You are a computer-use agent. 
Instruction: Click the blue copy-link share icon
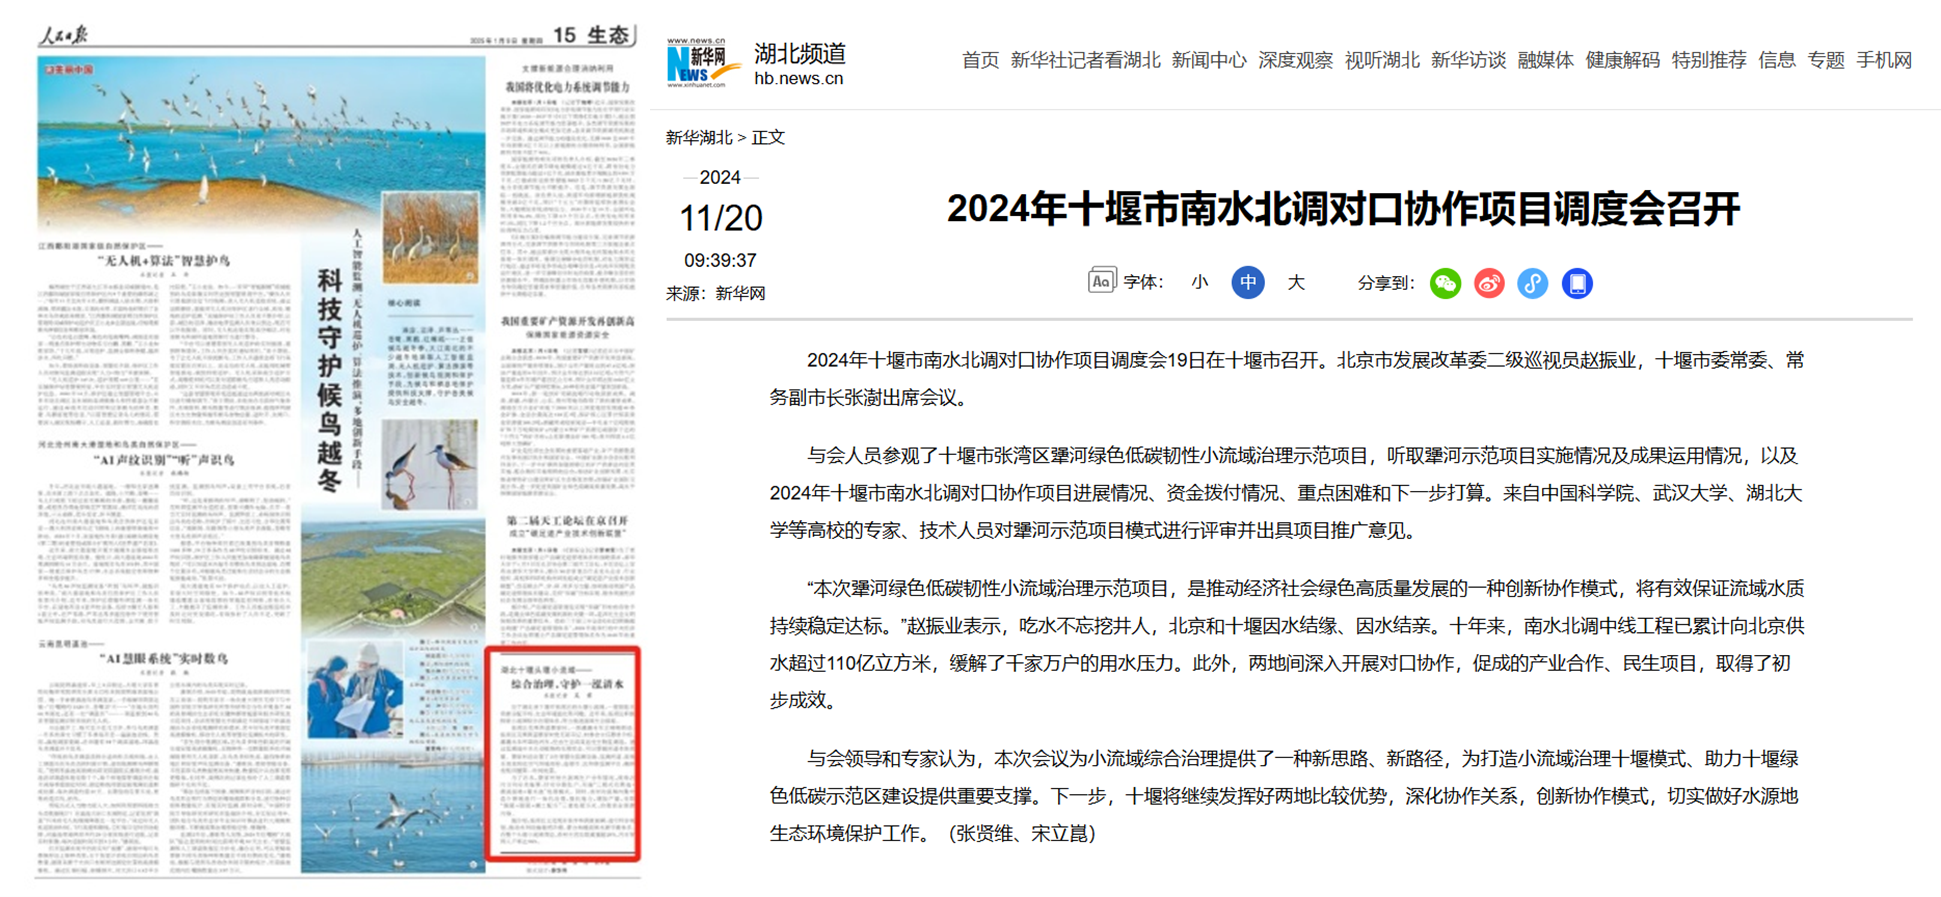(1533, 284)
